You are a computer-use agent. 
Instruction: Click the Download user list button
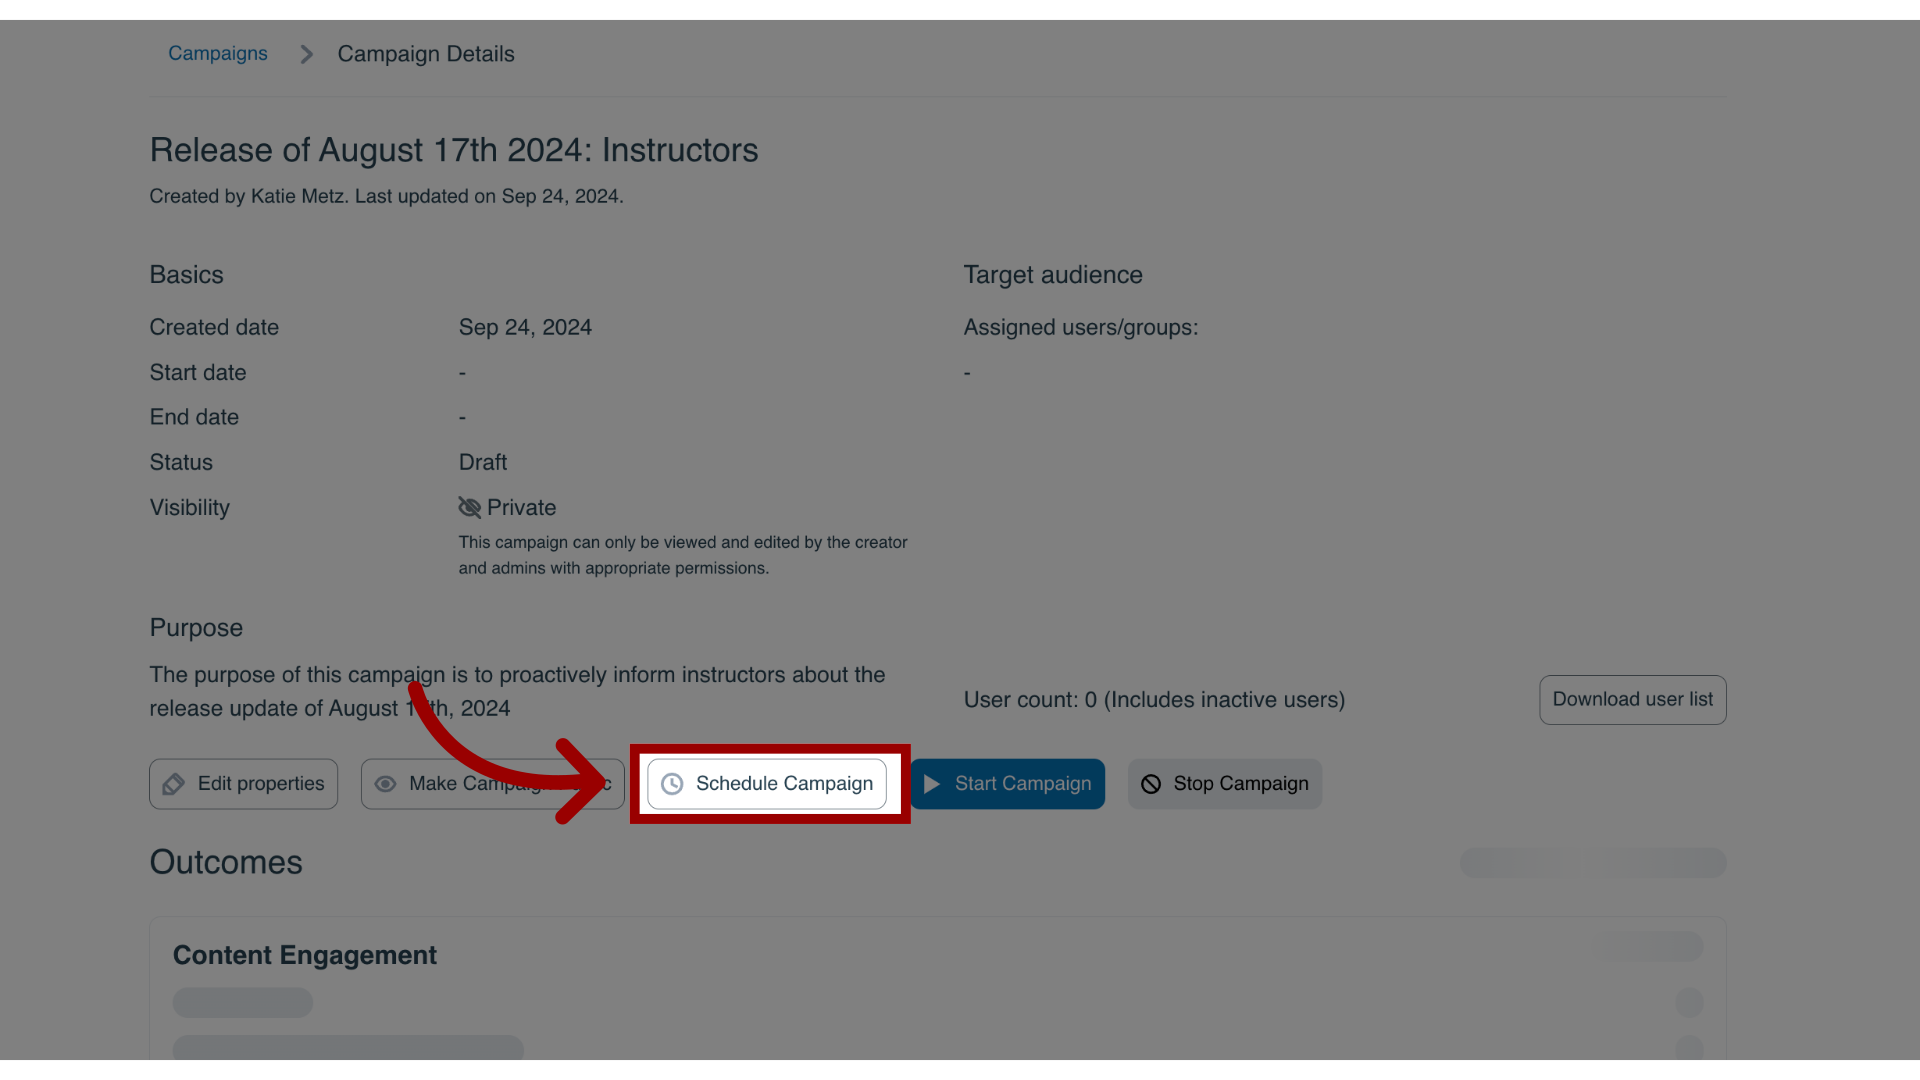tap(1633, 699)
